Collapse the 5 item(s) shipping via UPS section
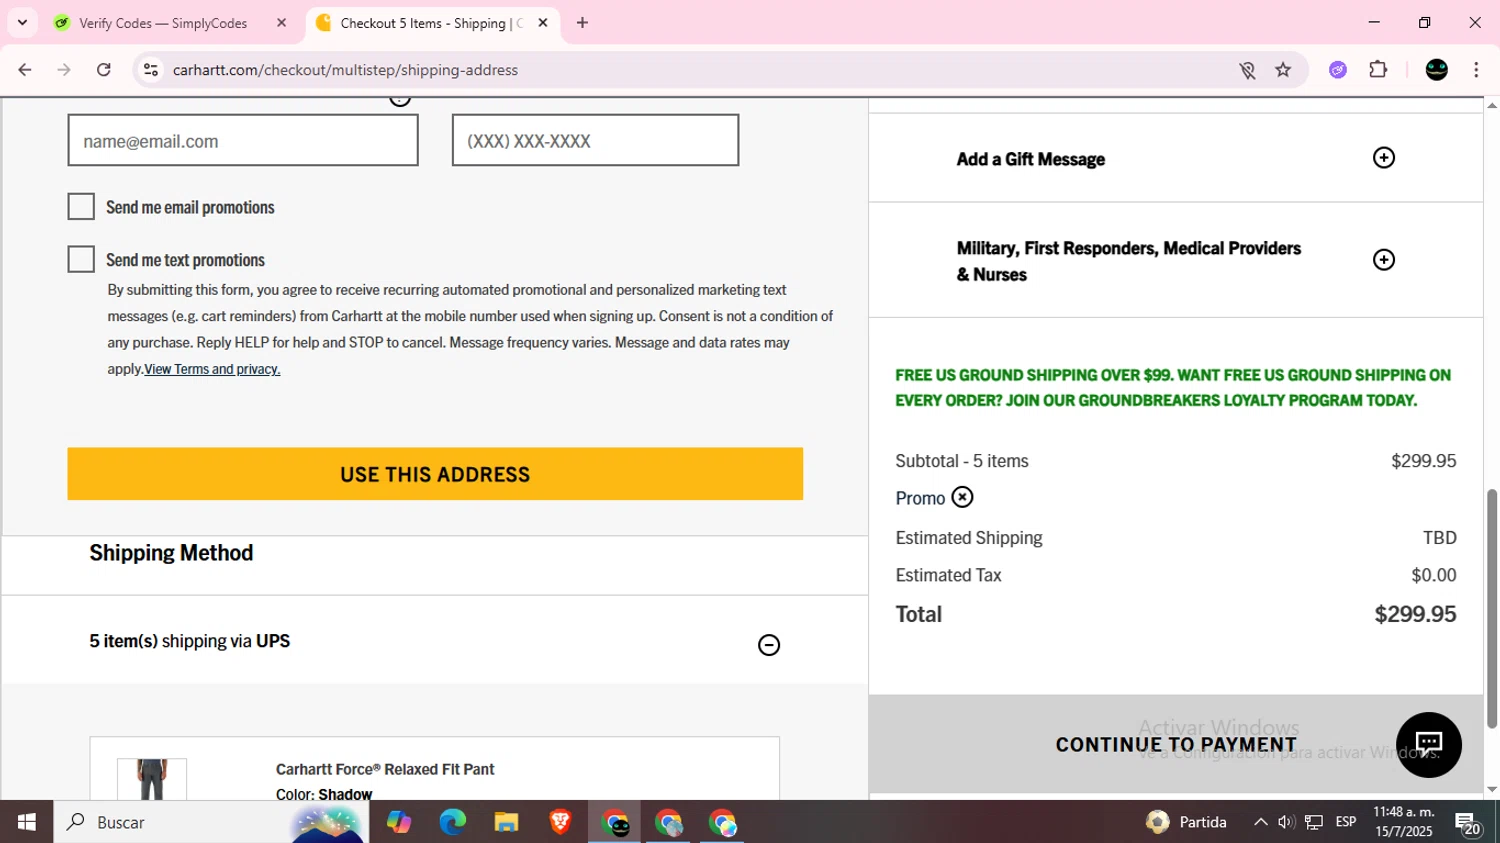The image size is (1500, 843). tap(768, 645)
